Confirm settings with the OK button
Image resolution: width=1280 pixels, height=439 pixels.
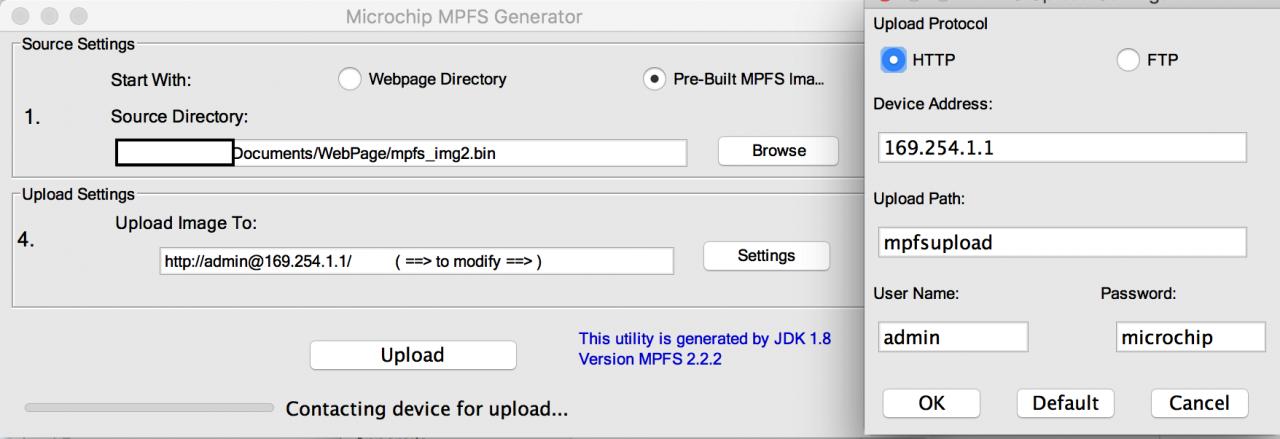click(x=931, y=403)
